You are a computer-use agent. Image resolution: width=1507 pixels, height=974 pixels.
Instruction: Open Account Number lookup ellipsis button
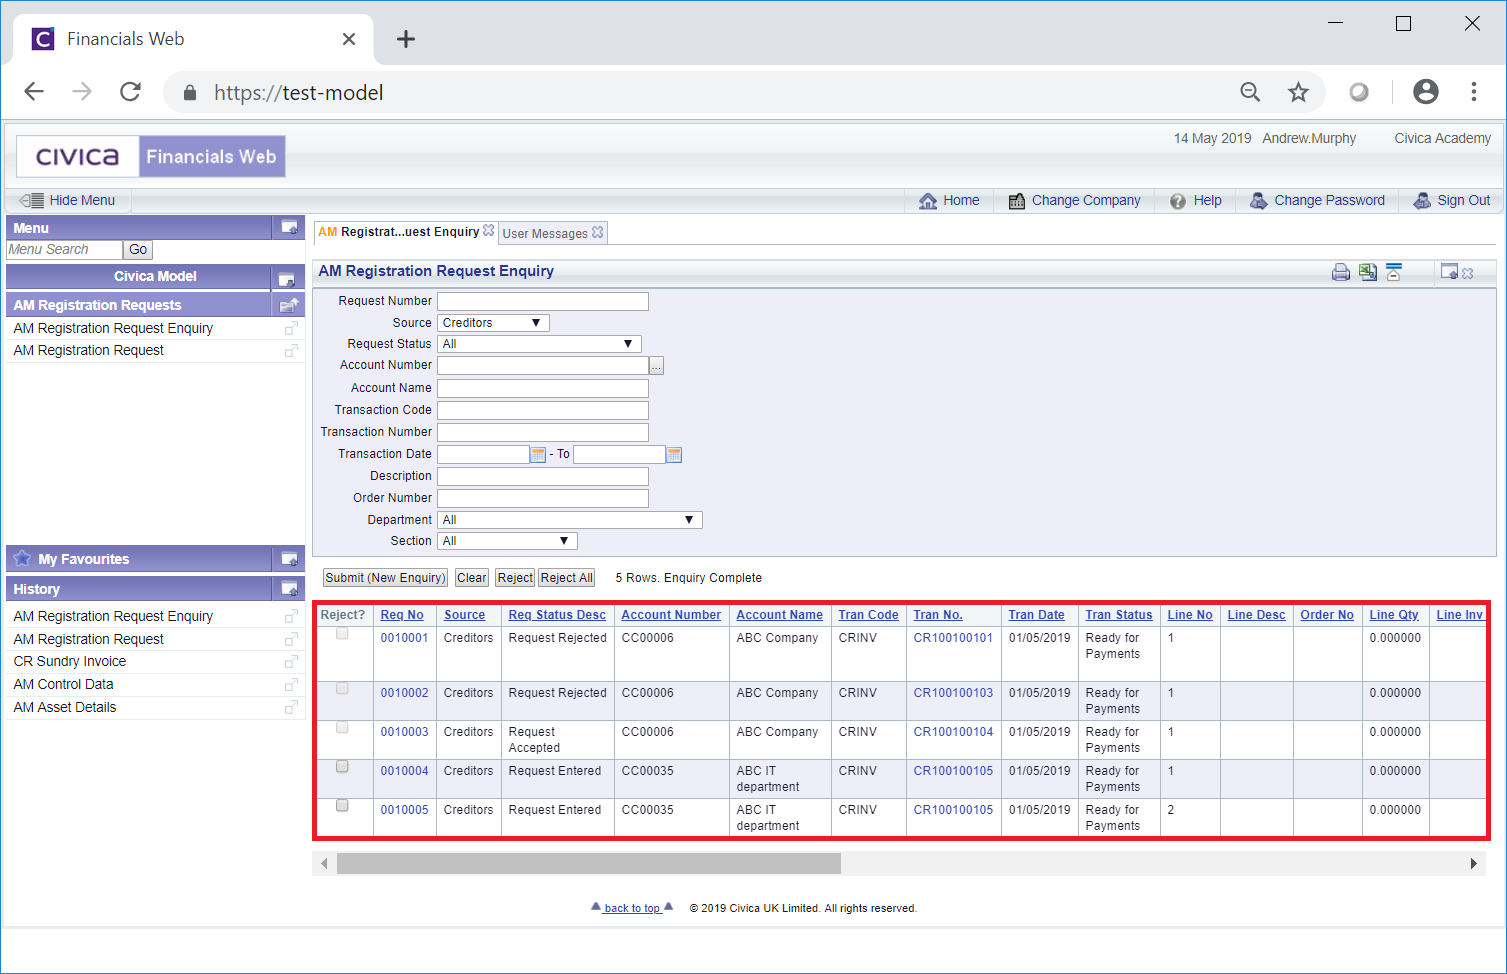(x=656, y=366)
